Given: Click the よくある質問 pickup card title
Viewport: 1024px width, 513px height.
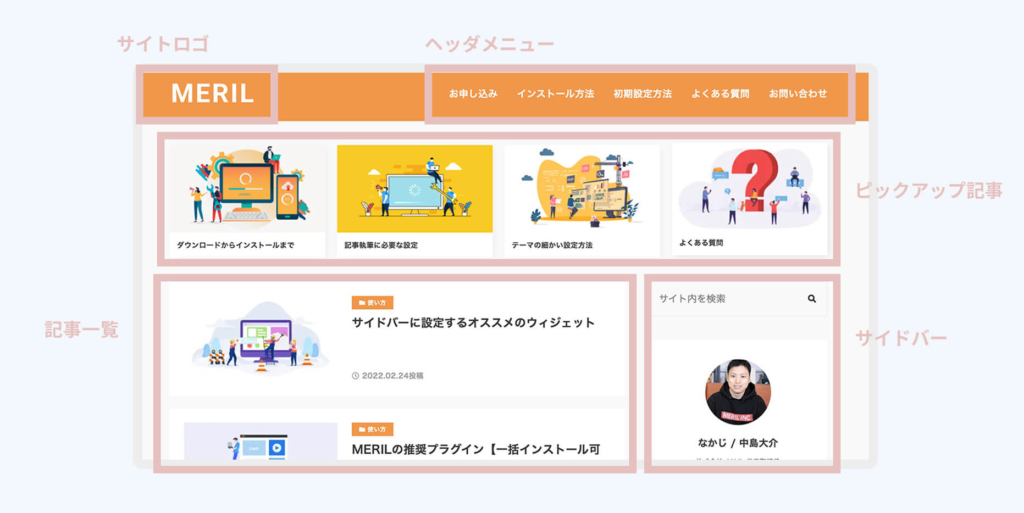Looking at the screenshot, I should point(701,242).
